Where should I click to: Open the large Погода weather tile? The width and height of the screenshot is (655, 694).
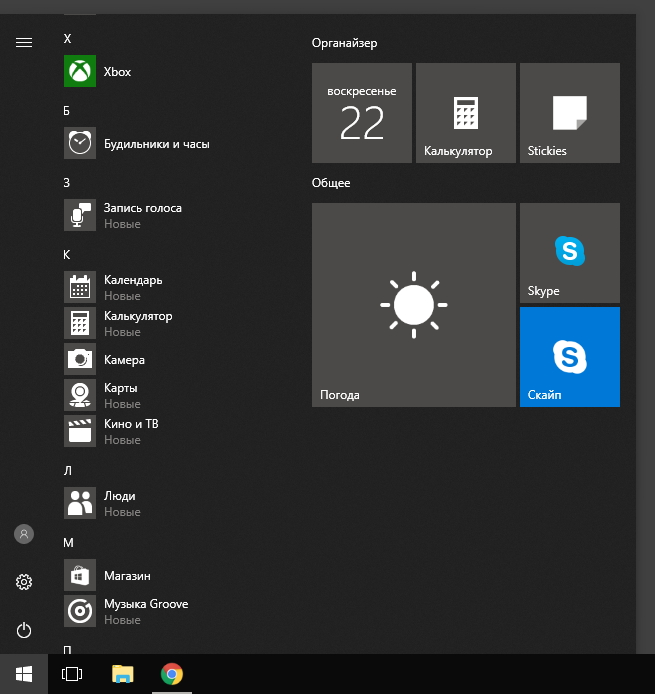414,305
